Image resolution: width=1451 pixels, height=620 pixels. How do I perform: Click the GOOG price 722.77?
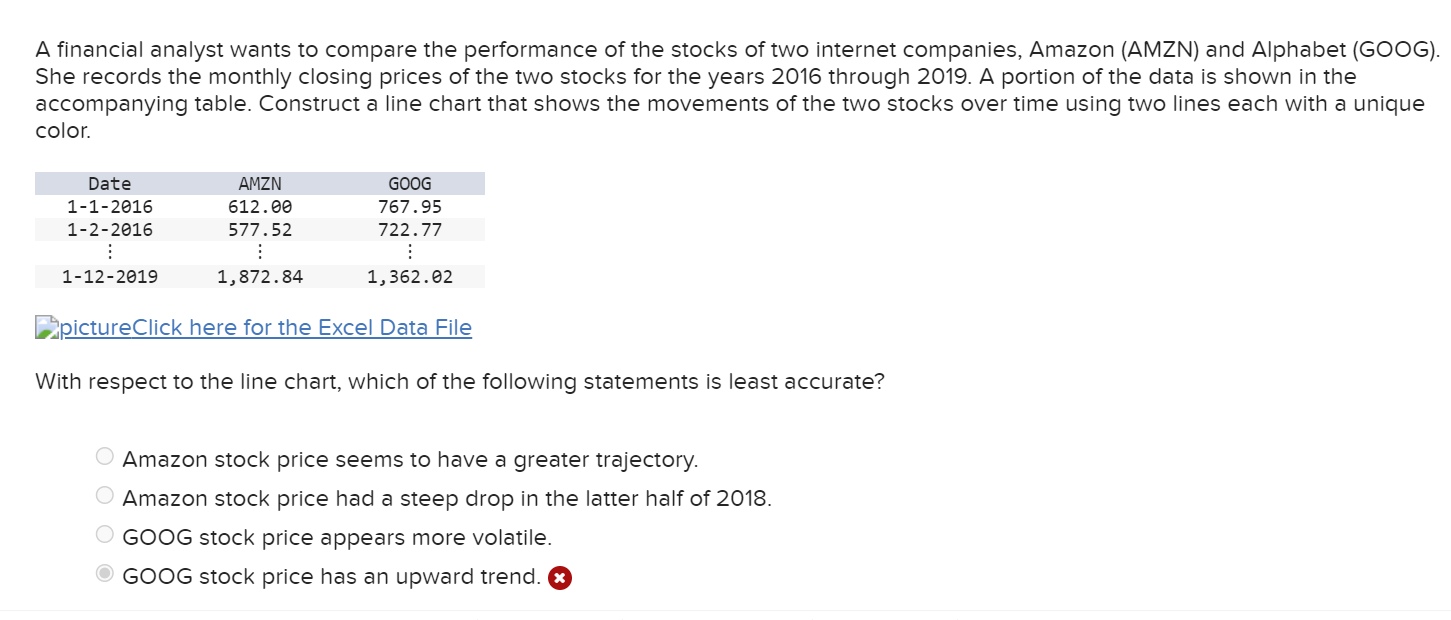click(x=410, y=229)
